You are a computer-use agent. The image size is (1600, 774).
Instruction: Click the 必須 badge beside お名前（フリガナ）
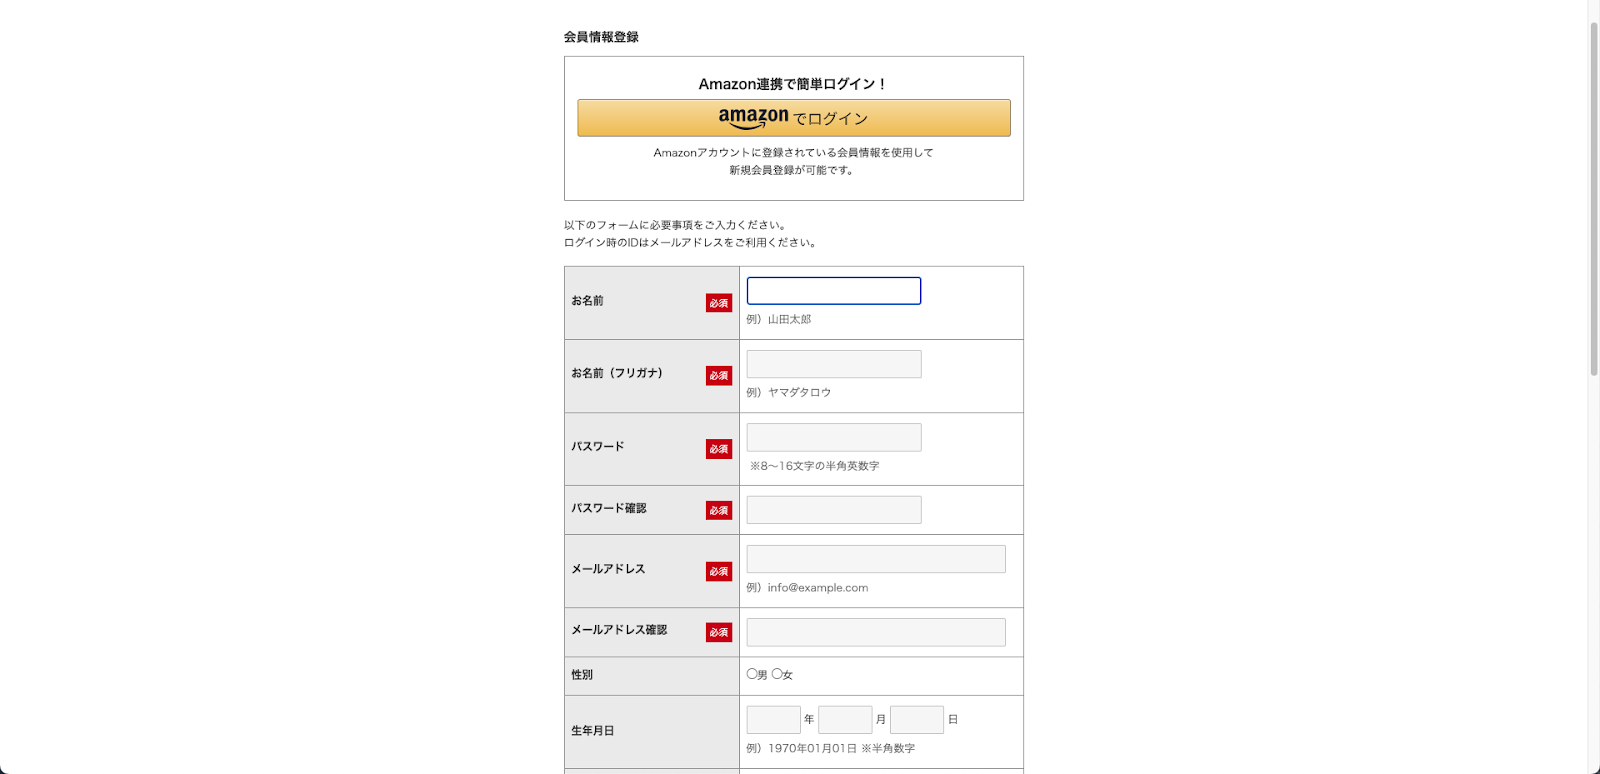coord(719,376)
